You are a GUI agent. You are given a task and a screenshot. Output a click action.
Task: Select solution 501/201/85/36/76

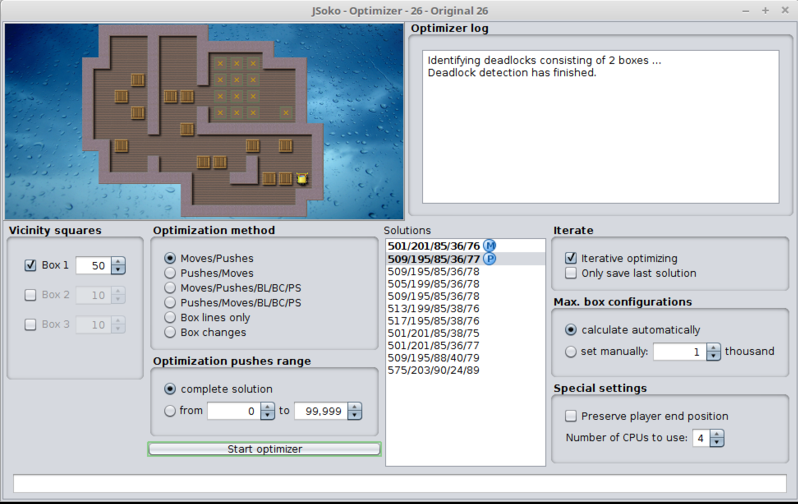click(465, 246)
